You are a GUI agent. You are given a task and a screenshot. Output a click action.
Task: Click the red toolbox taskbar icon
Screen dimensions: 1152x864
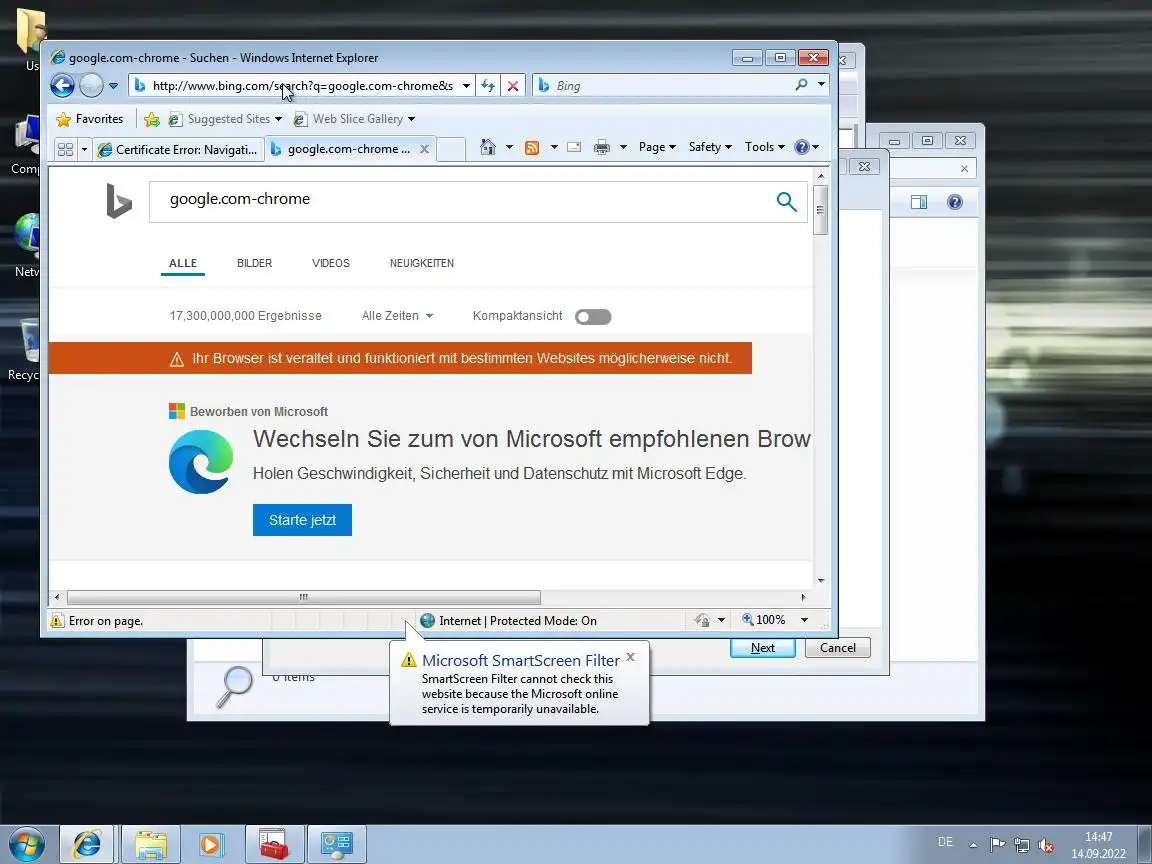point(274,844)
